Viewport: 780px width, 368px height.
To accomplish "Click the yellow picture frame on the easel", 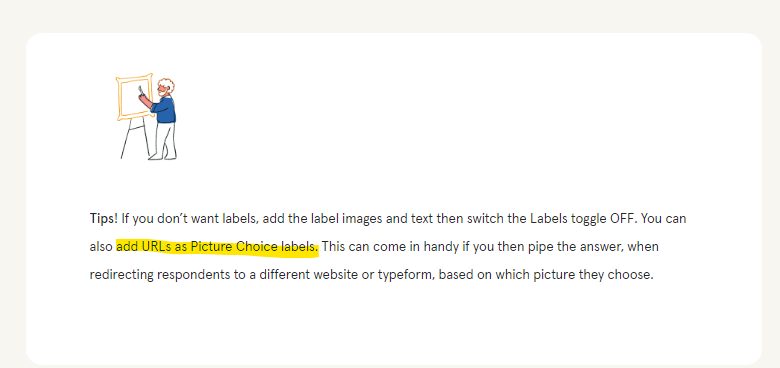I will 134,97.
